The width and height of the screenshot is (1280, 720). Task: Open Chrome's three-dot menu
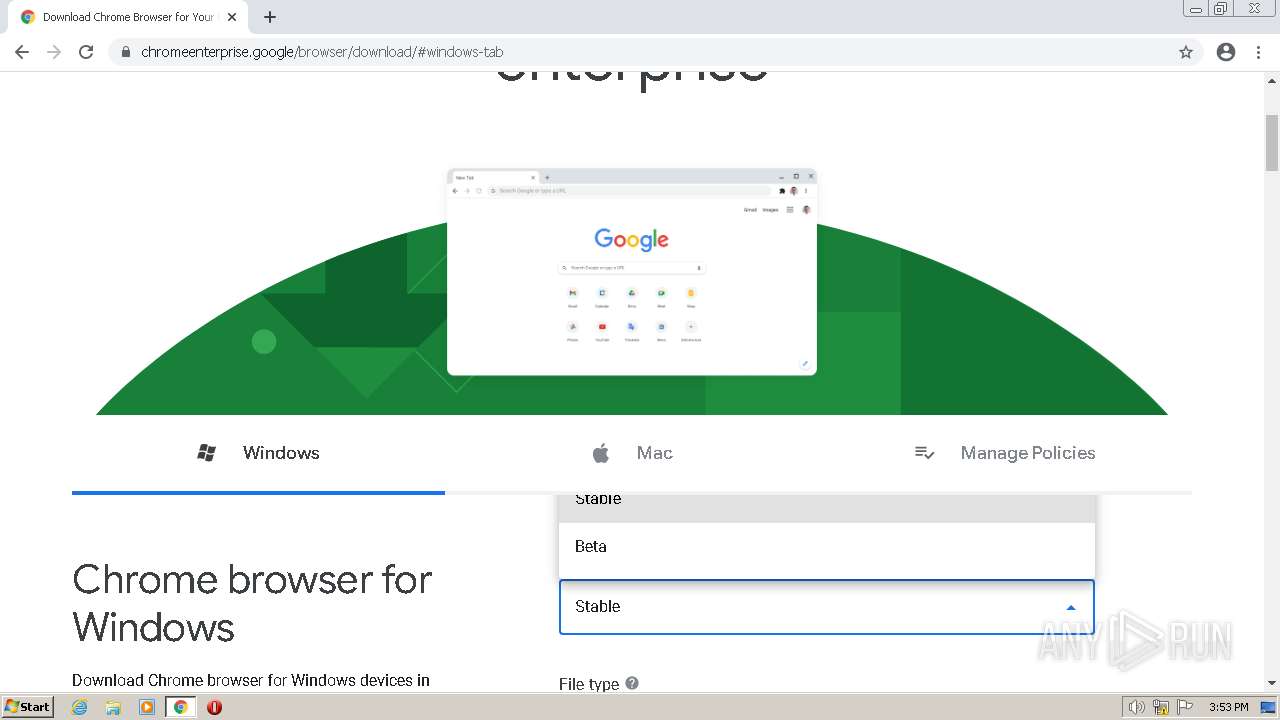(1258, 52)
